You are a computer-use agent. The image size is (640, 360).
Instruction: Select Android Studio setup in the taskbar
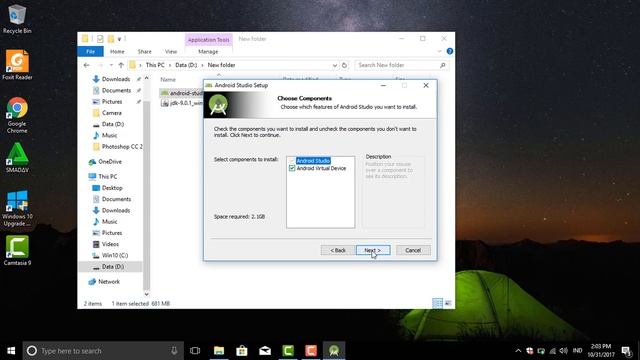pos(334,351)
